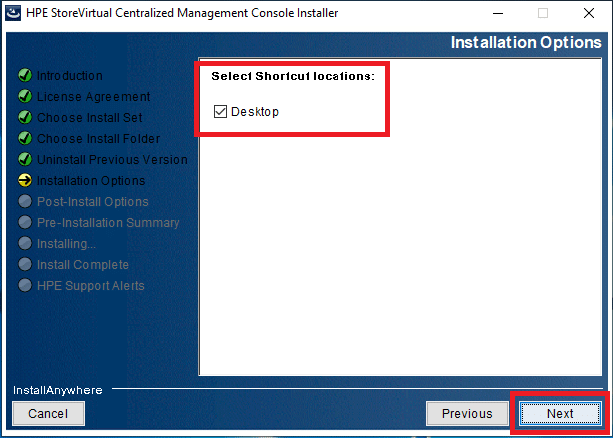613x438 pixels.
Task: Click the Desktop label text
Action: (x=255, y=112)
